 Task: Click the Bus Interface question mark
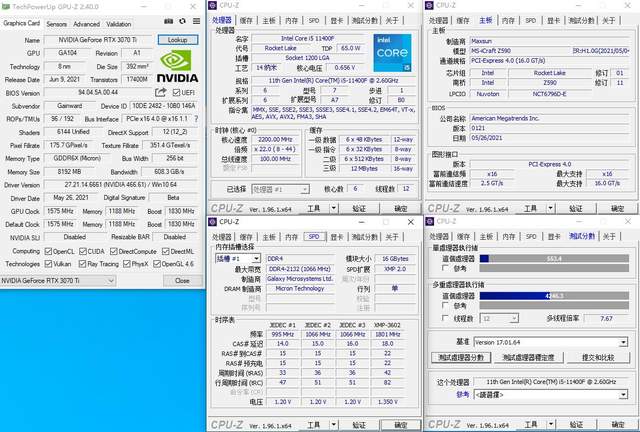[x=196, y=119]
